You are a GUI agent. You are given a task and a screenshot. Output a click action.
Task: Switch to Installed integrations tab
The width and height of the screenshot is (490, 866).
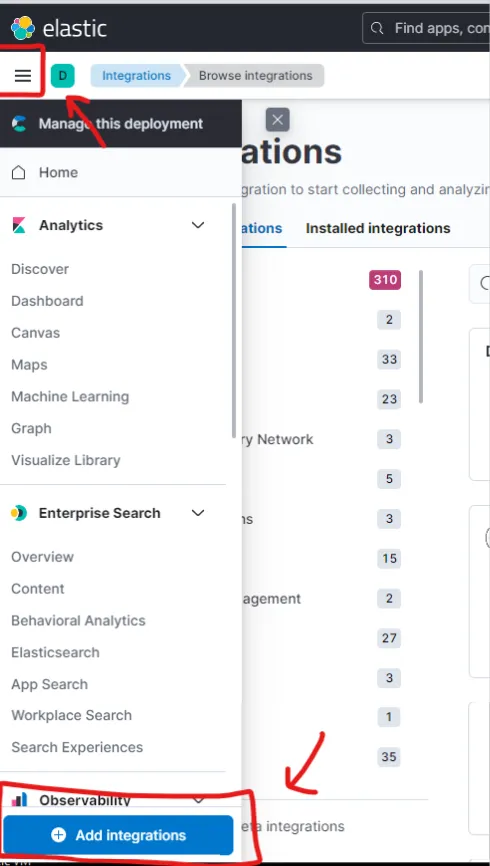tap(378, 228)
